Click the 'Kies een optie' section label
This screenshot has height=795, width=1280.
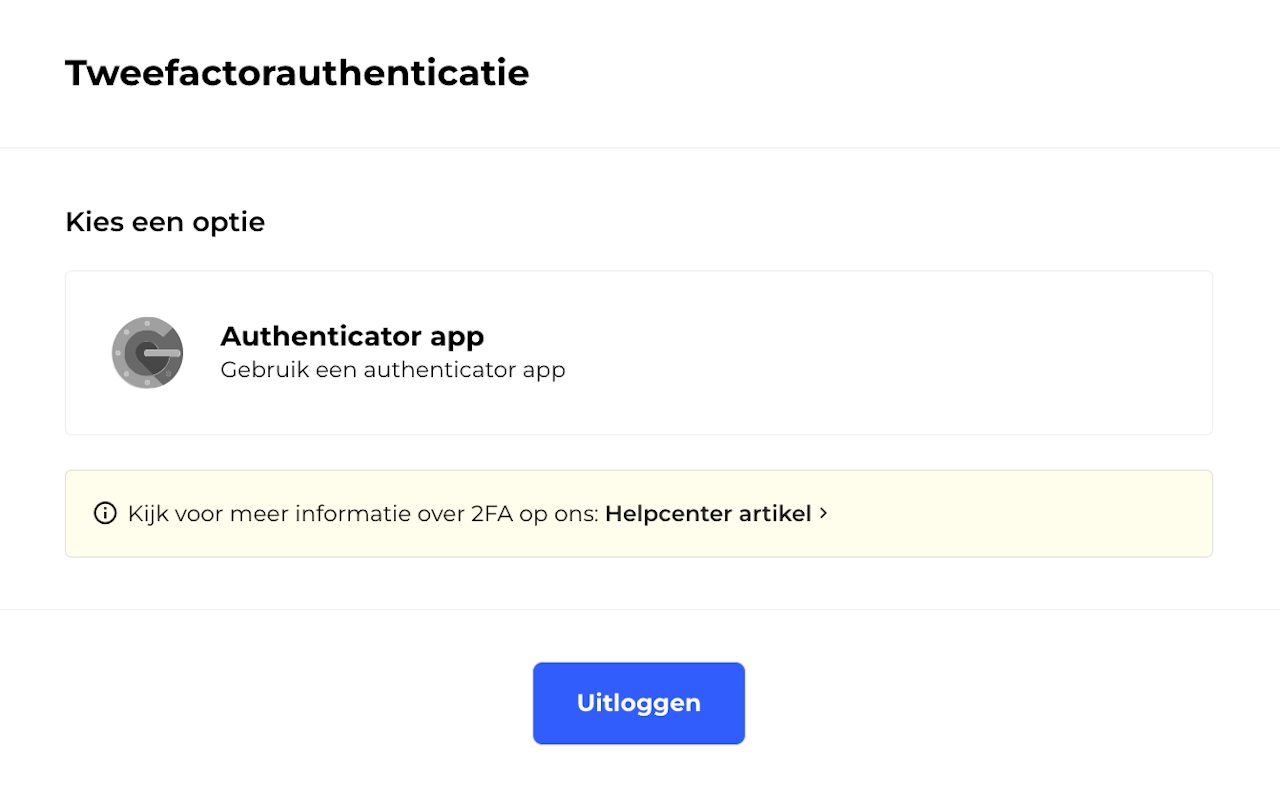click(x=165, y=222)
